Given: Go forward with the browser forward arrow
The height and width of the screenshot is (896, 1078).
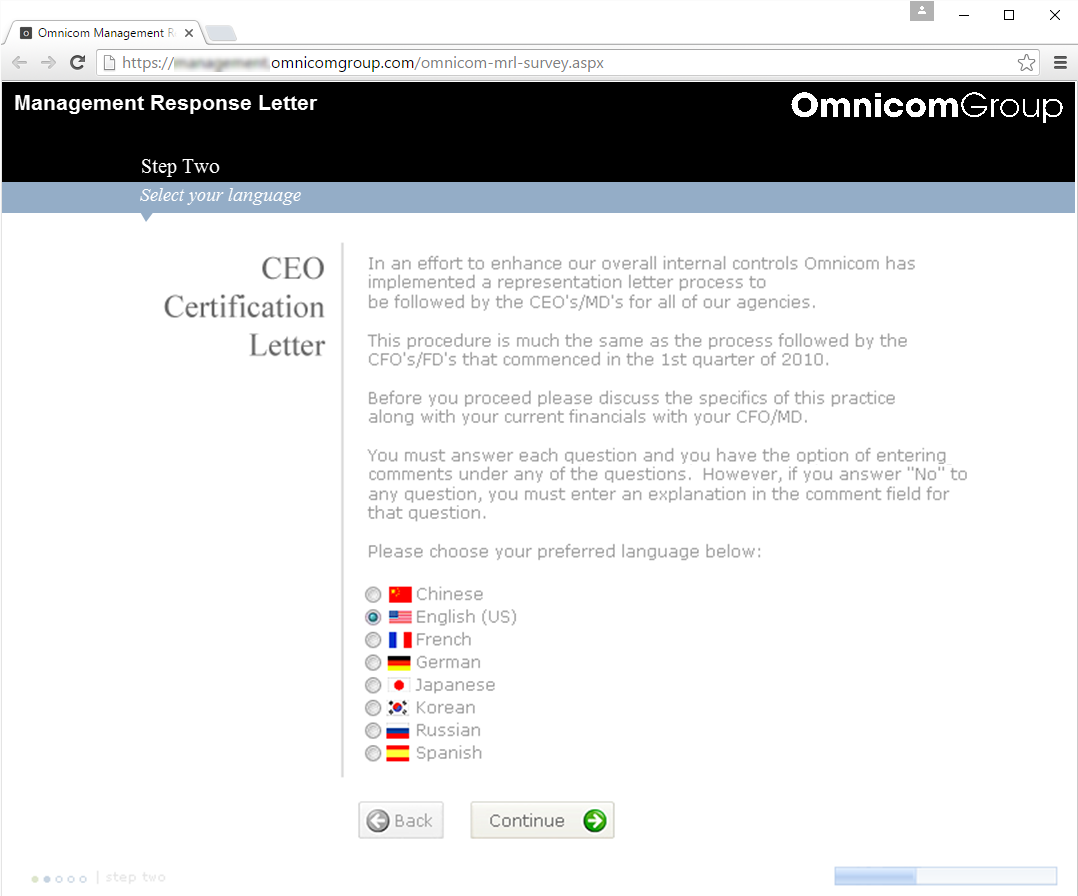Looking at the screenshot, I should coord(48,63).
